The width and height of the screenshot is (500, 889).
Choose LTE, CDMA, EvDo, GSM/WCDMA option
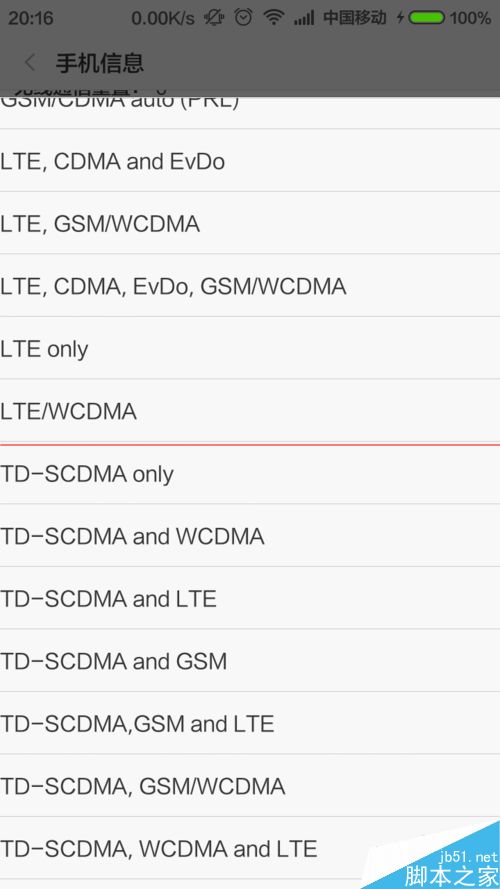250,285
